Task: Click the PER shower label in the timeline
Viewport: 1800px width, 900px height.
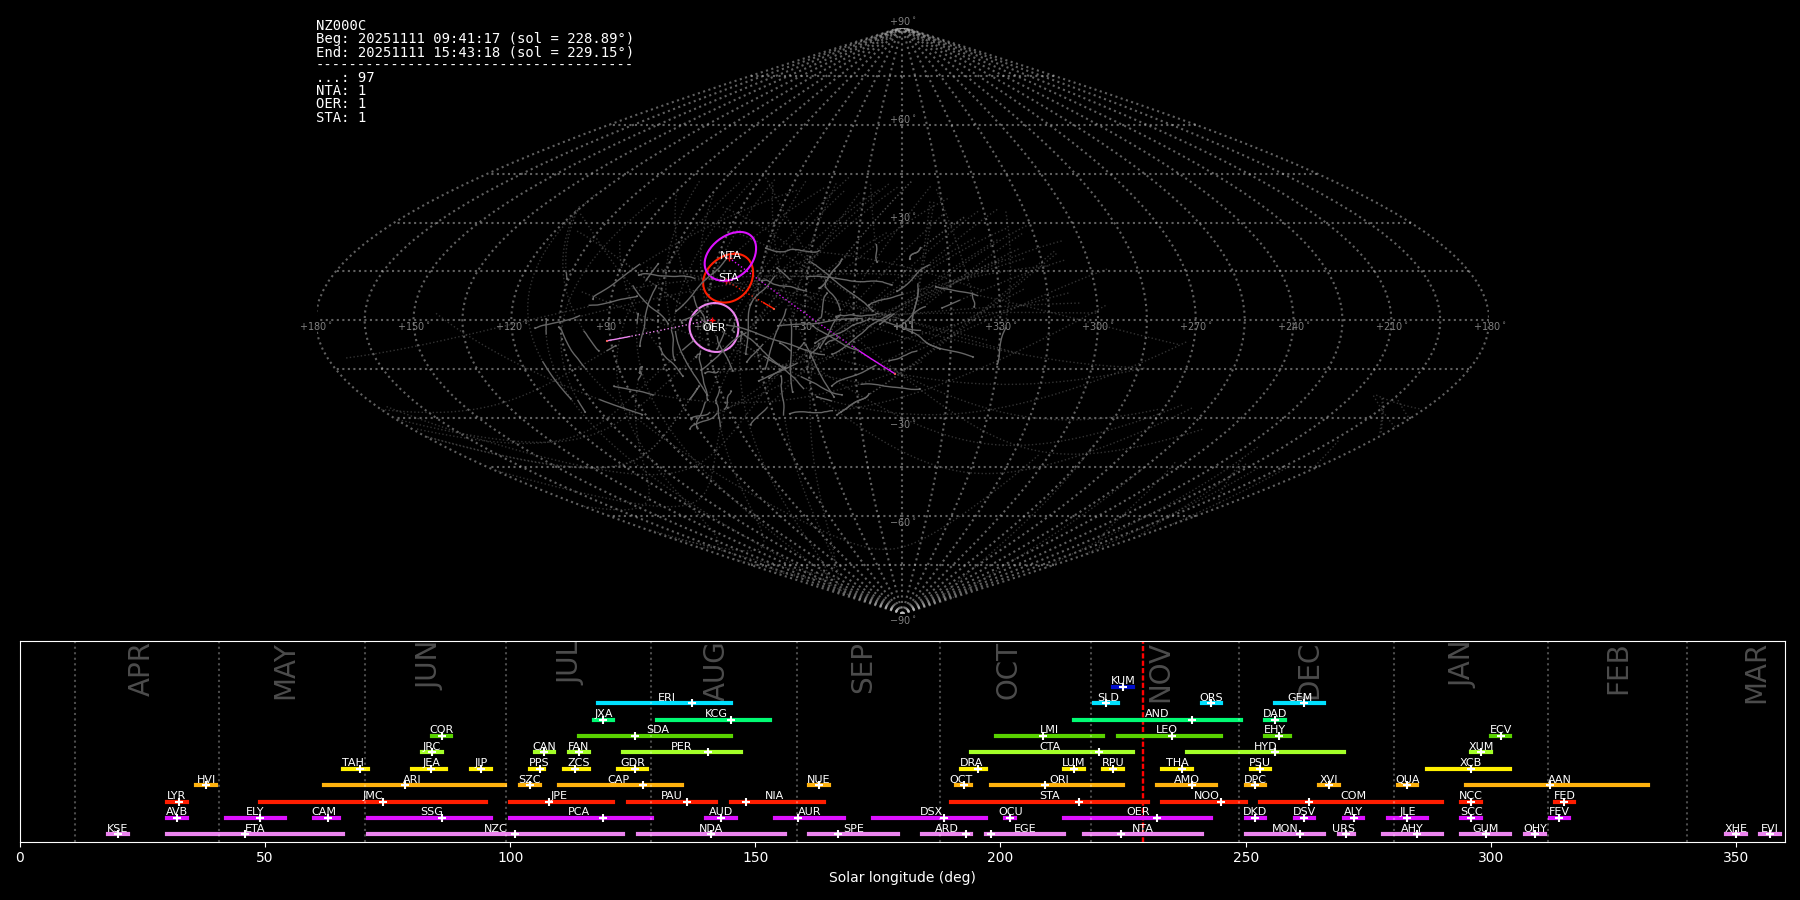Action: pos(681,747)
